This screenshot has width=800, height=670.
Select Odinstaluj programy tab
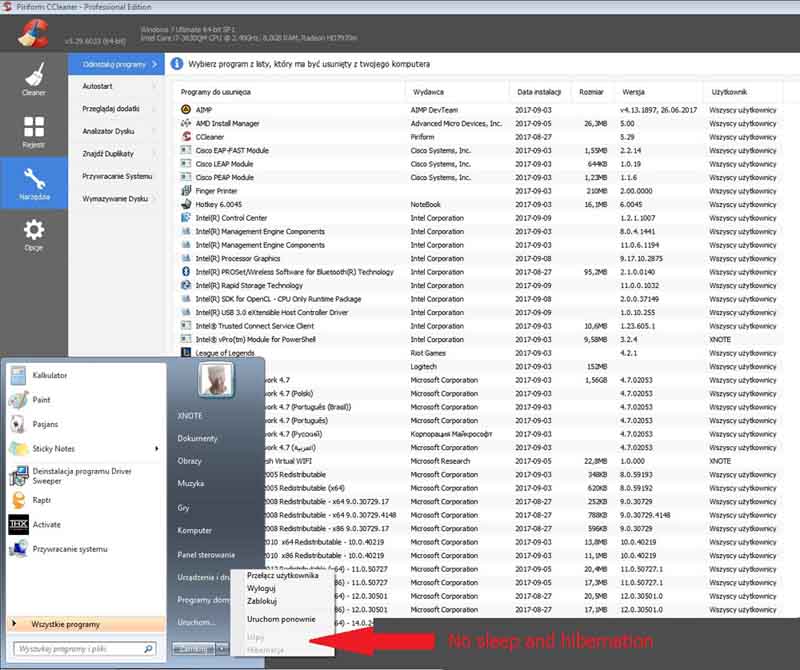point(116,64)
